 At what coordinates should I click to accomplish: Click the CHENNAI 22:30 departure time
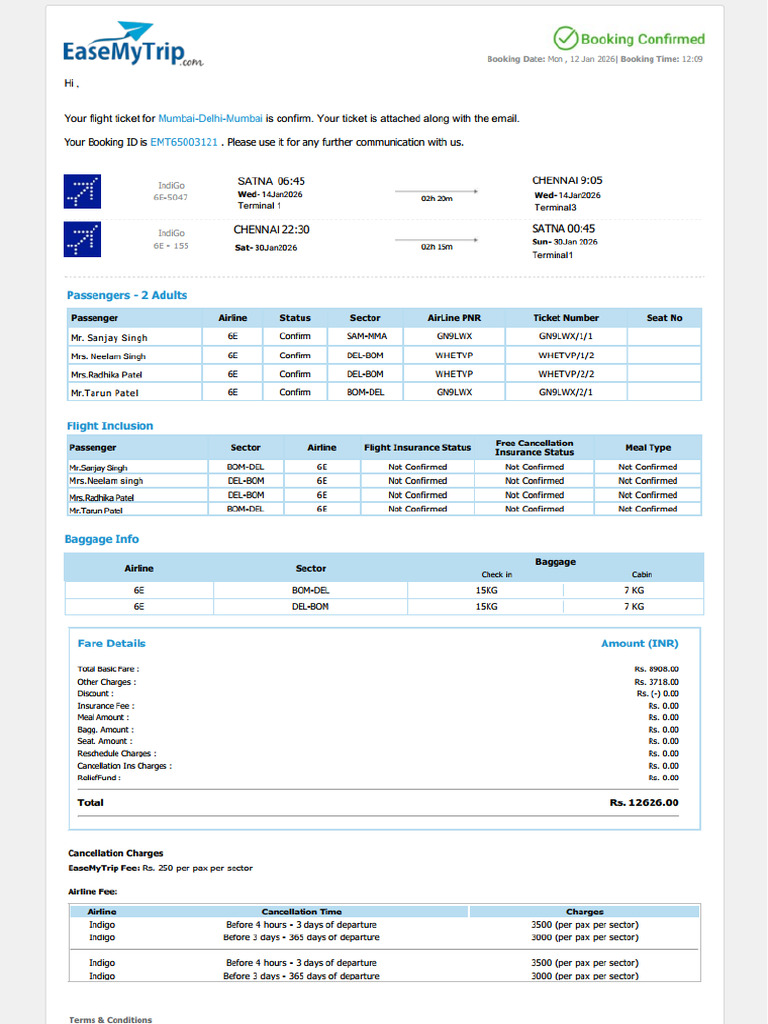tap(272, 229)
